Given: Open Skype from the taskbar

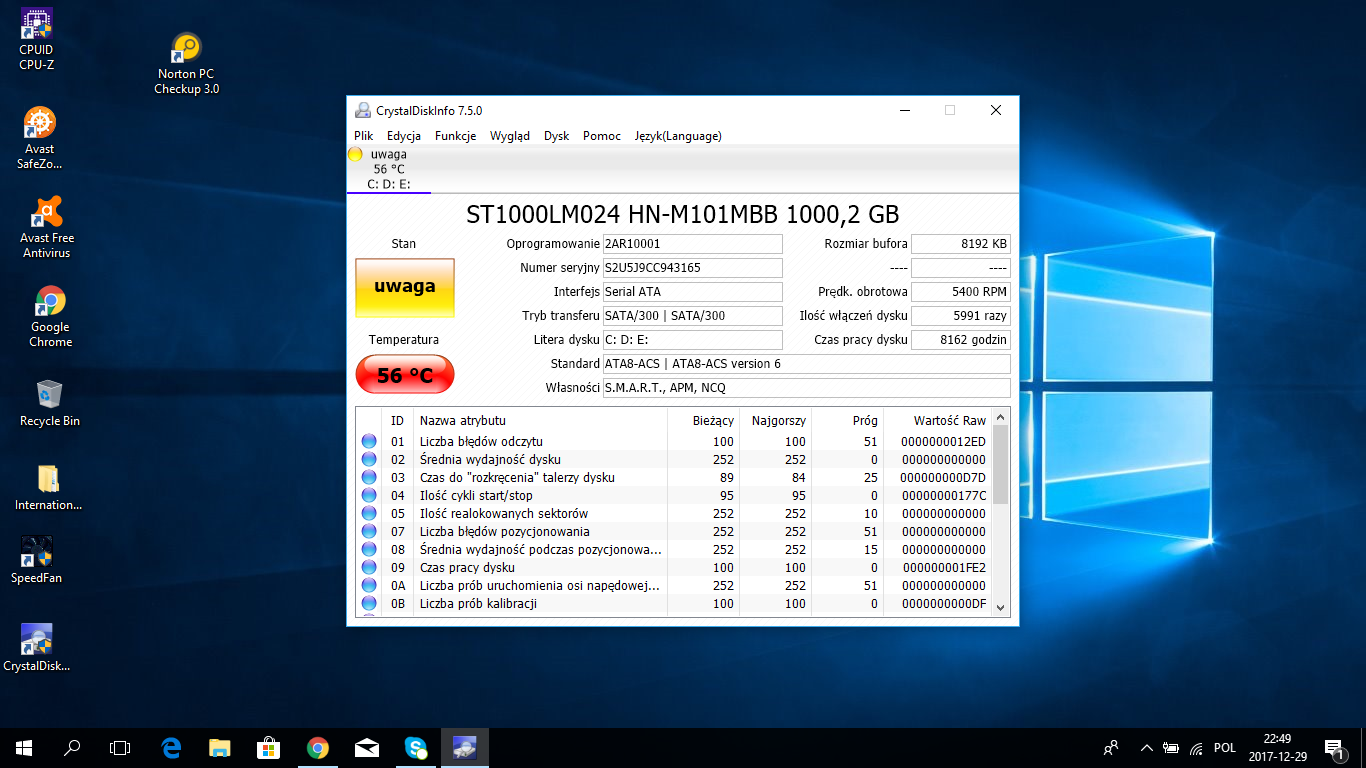Looking at the screenshot, I should [416, 747].
